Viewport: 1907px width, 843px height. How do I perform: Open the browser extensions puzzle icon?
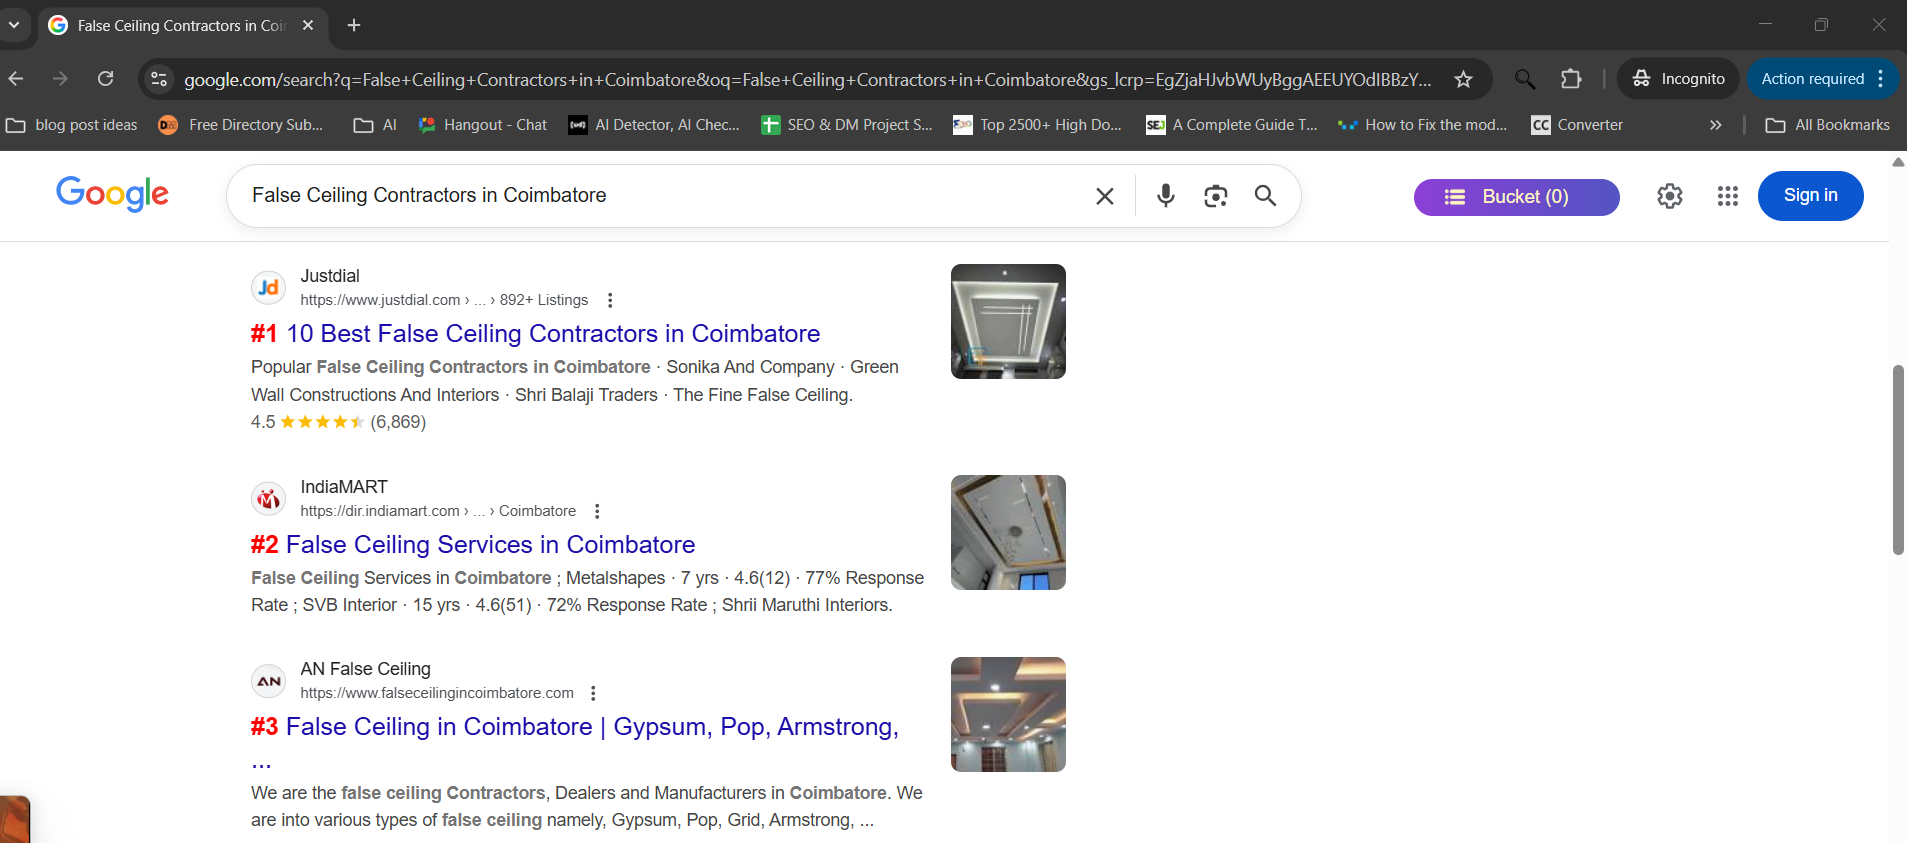(x=1571, y=79)
